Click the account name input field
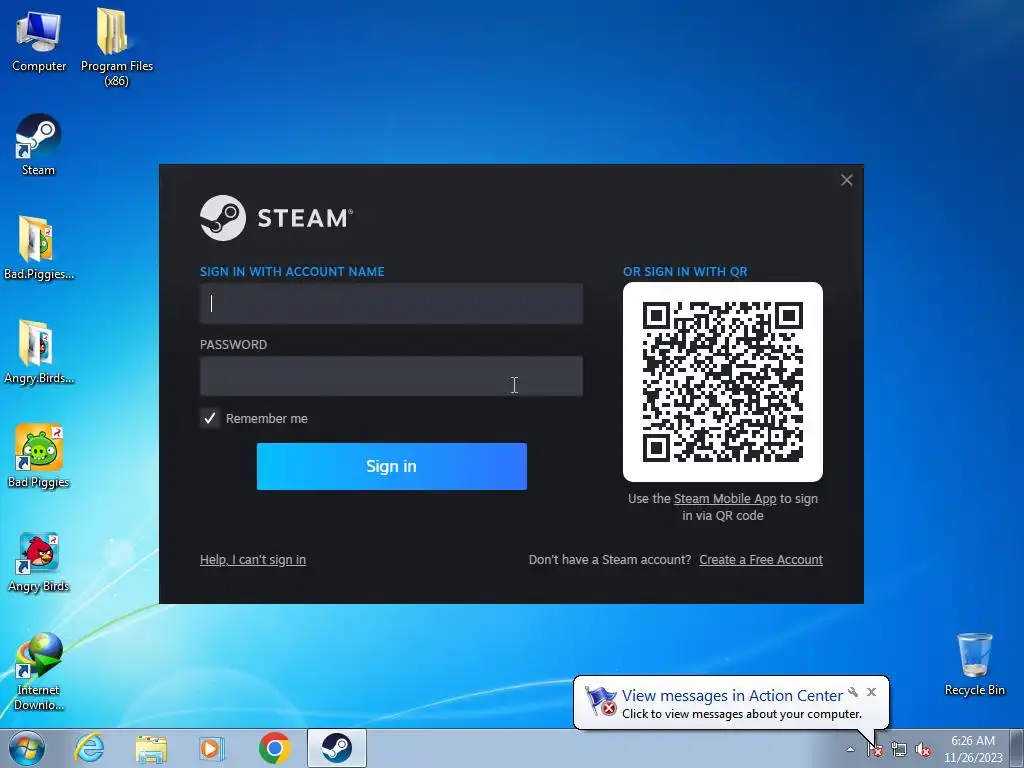1024x768 pixels. tap(391, 304)
